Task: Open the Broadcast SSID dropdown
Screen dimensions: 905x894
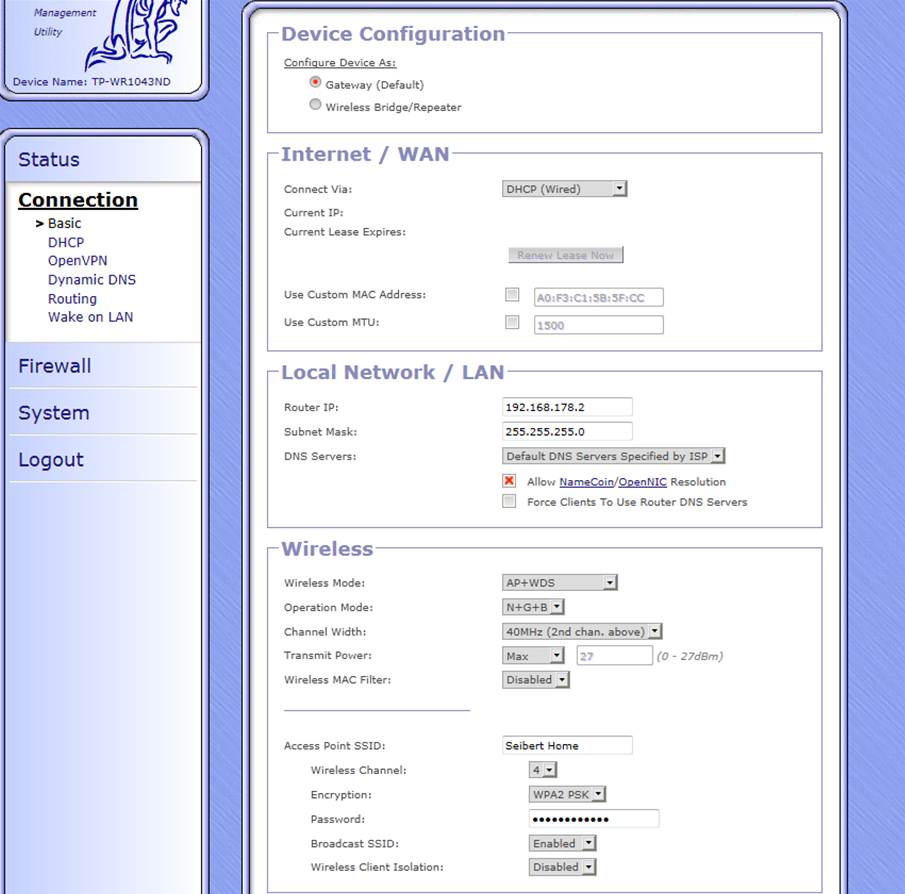Action: point(563,843)
